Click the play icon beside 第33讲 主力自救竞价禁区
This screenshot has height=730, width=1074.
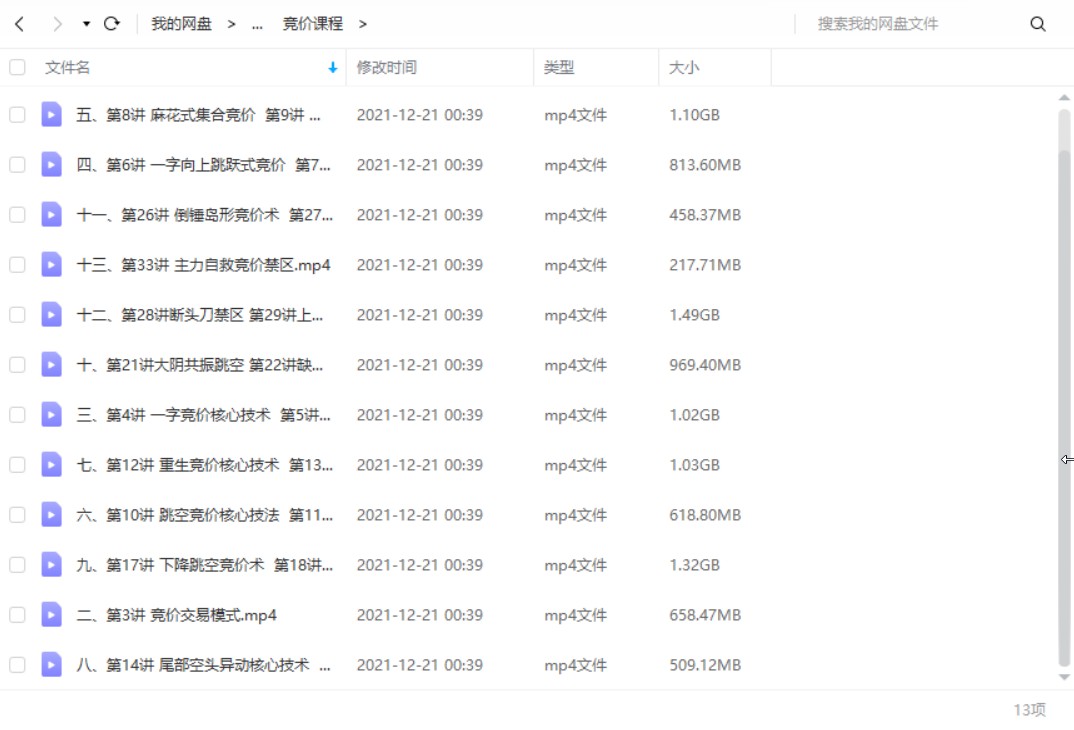(x=51, y=264)
